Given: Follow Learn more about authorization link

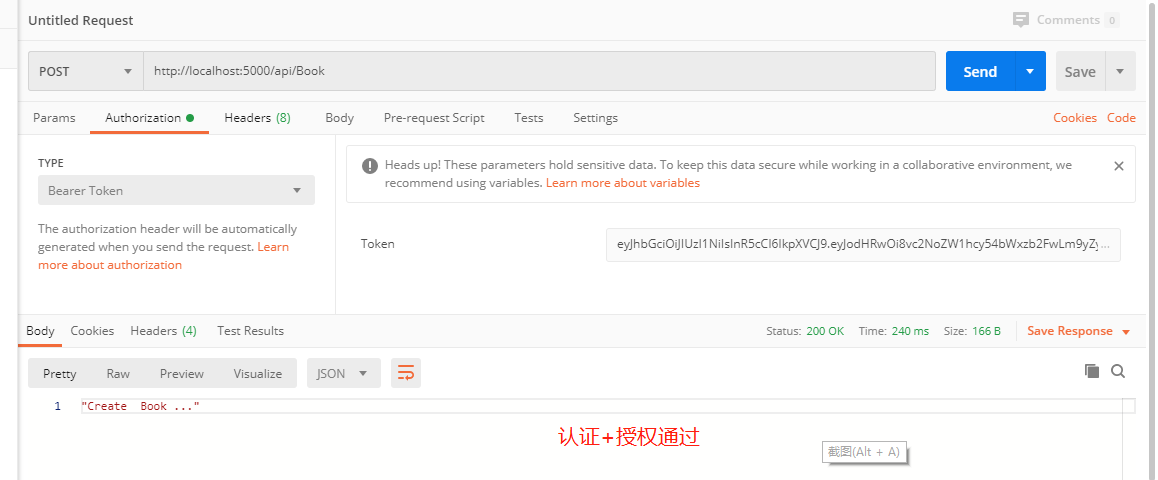Looking at the screenshot, I should 163,256.
